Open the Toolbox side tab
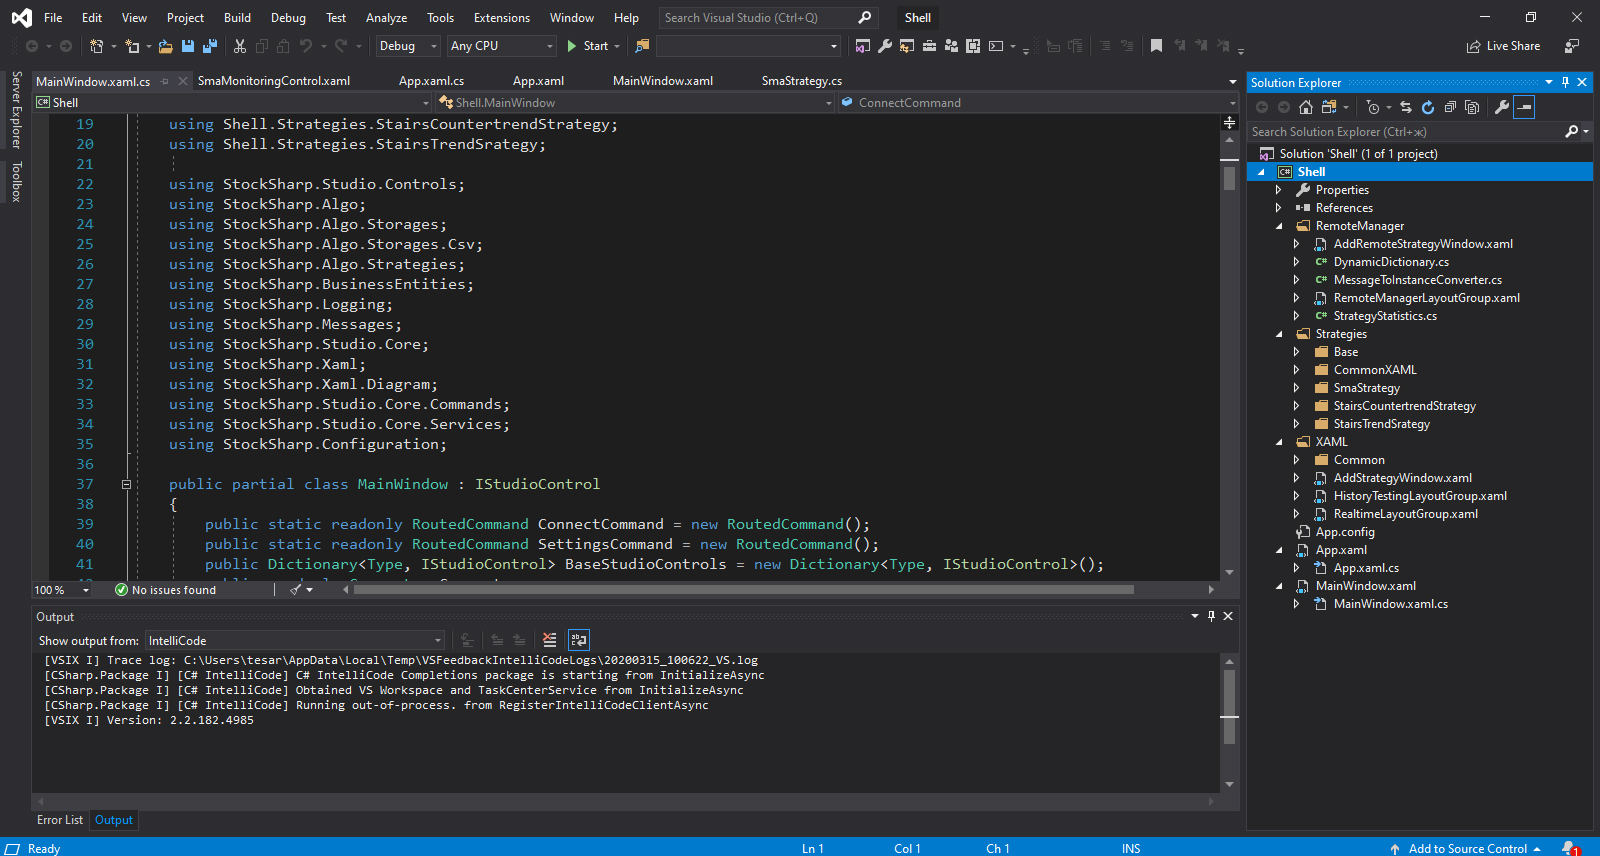 click(16, 182)
